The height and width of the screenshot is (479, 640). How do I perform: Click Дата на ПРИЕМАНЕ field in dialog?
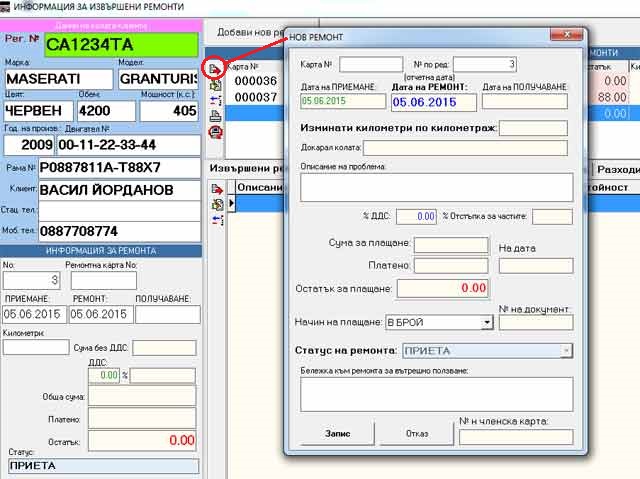343,101
